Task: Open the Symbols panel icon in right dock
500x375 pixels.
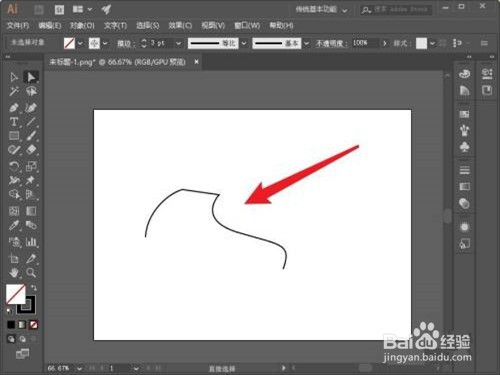Action: click(464, 147)
